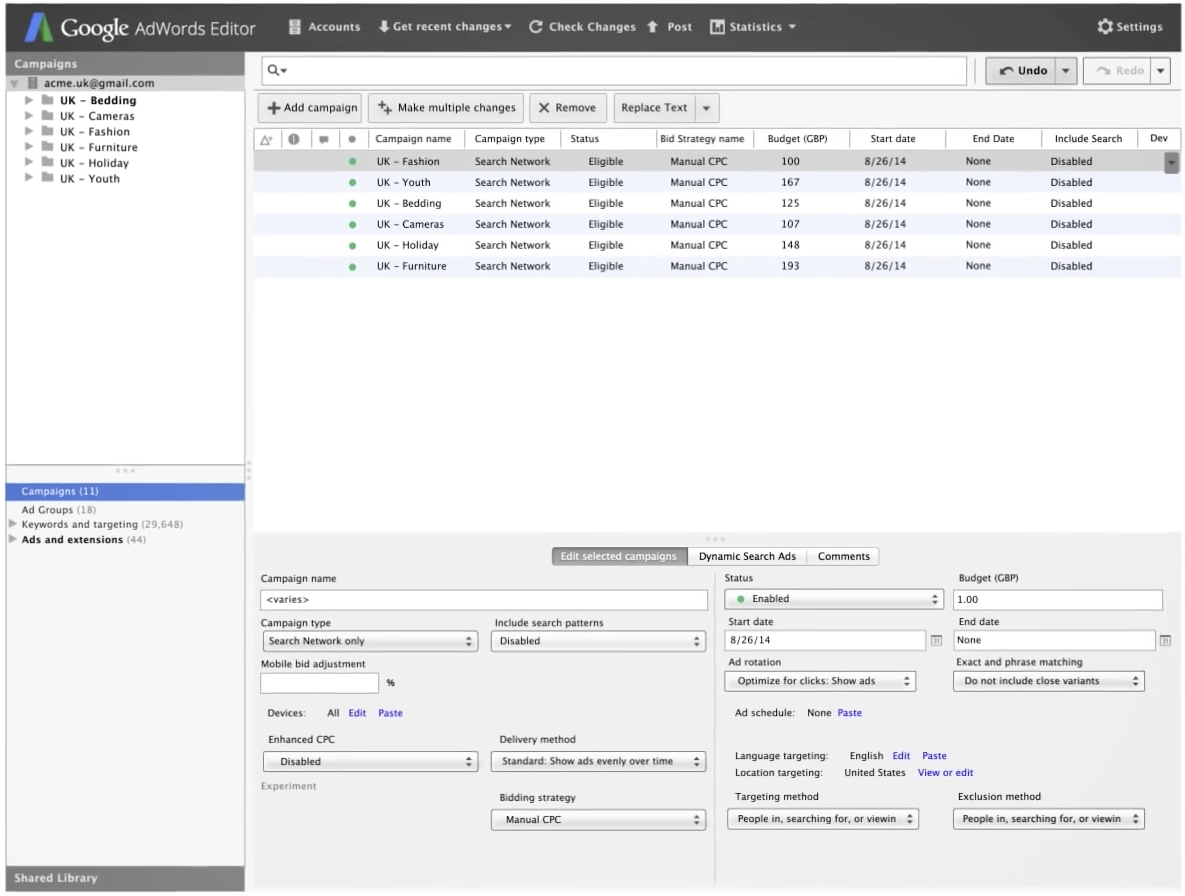Sort by the error icon column
Image resolution: width=1185 pixels, height=896 pixels.
(294, 139)
